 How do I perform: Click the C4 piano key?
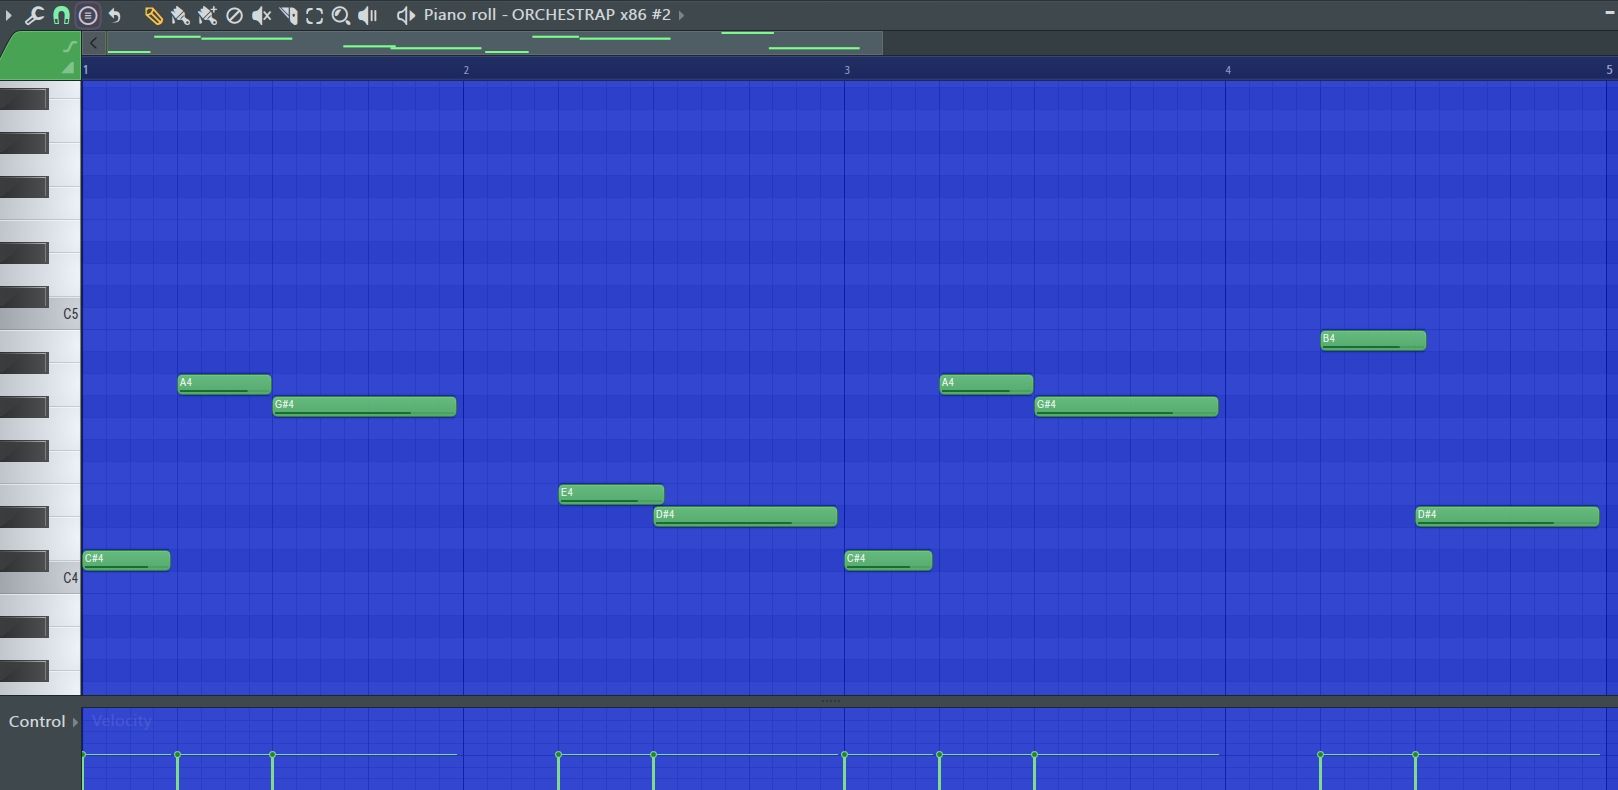pos(40,578)
